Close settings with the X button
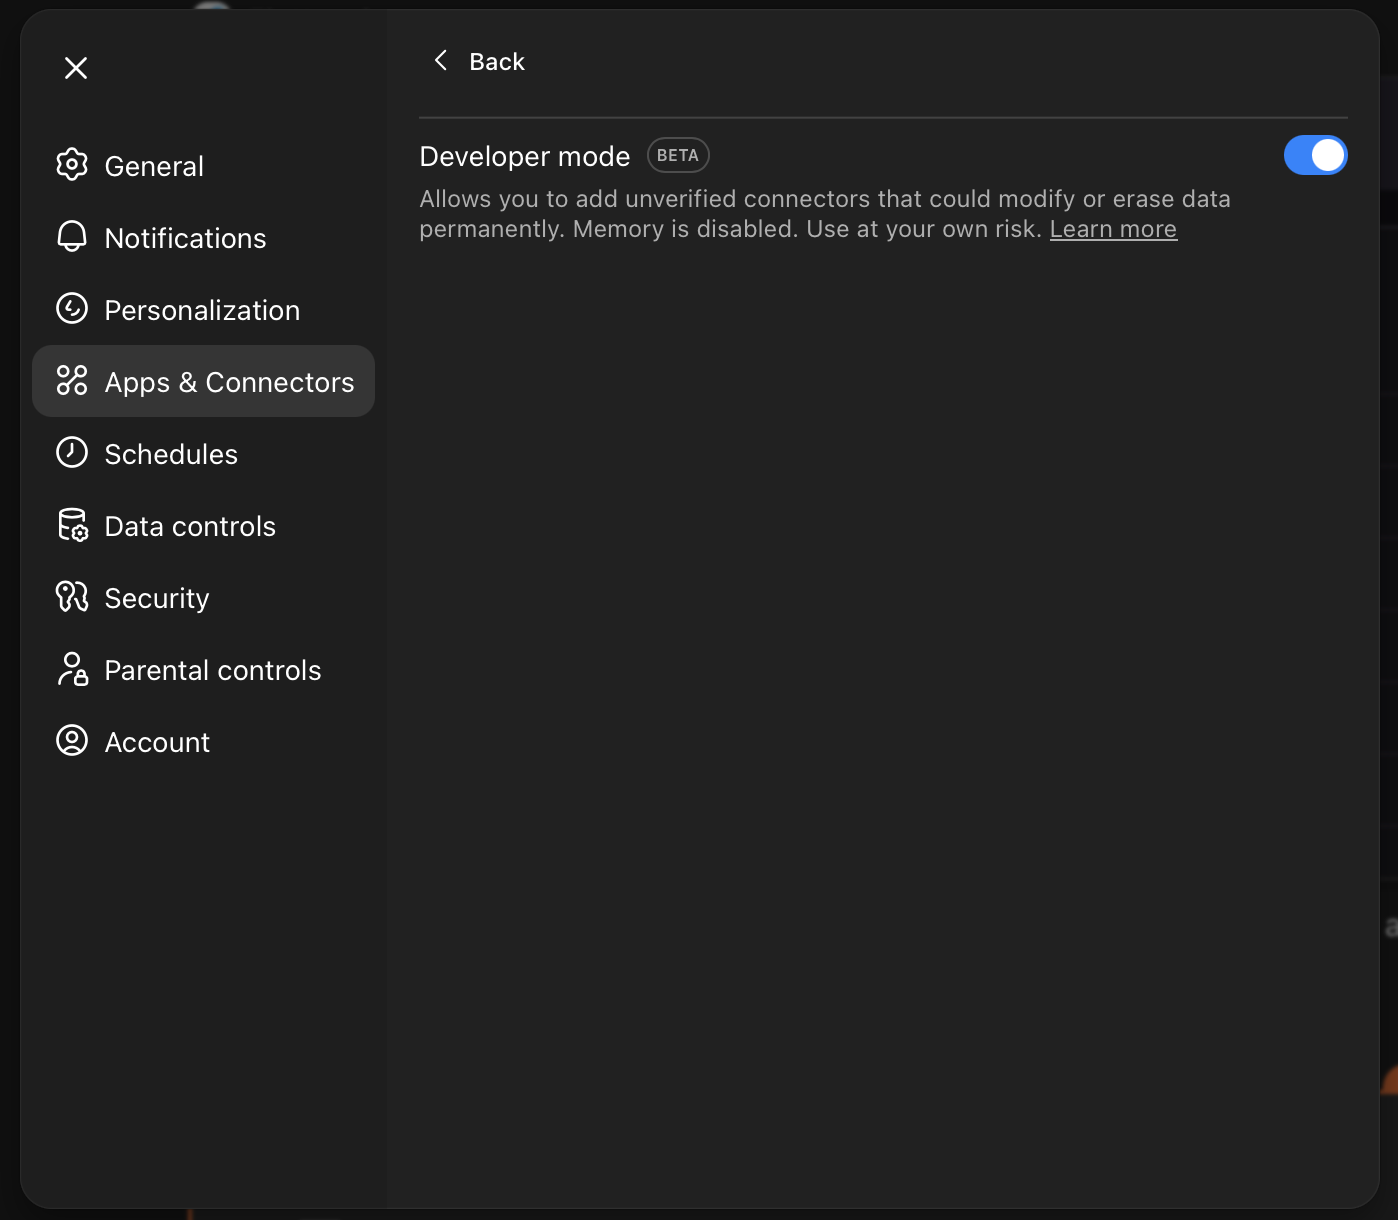 [75, 67]
